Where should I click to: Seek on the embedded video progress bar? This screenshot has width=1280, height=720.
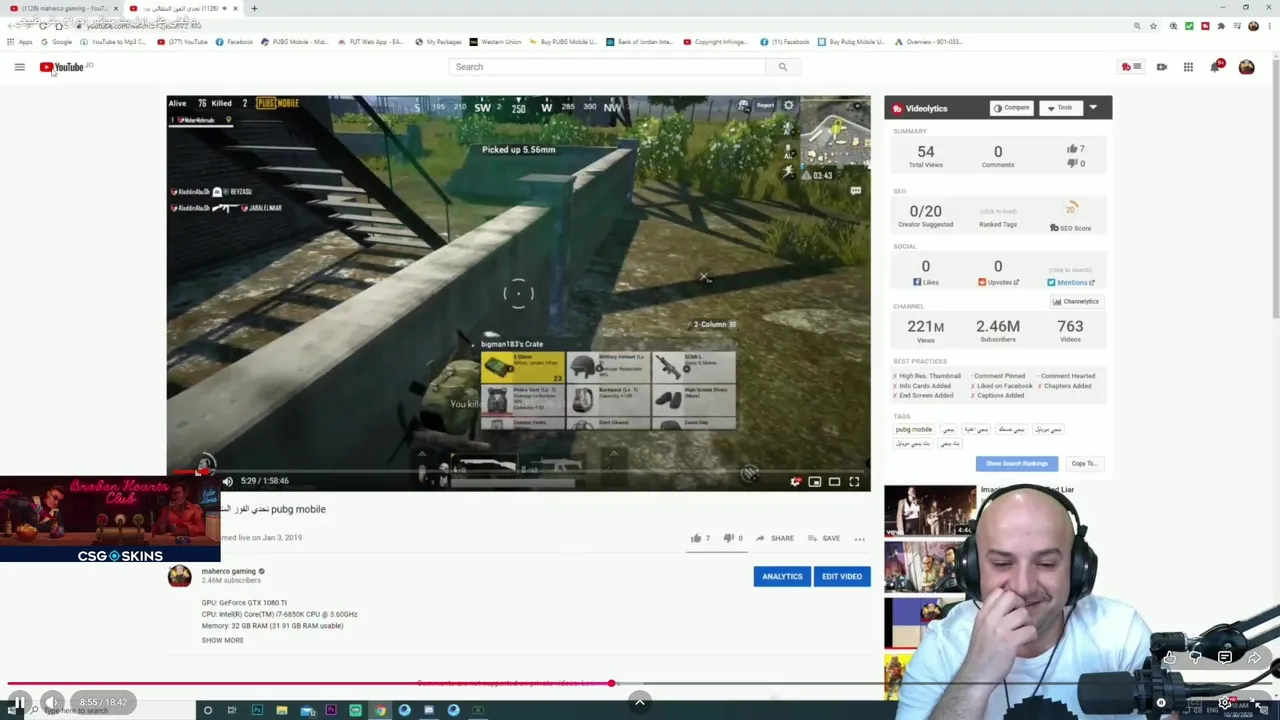click(x=518, y=470)
